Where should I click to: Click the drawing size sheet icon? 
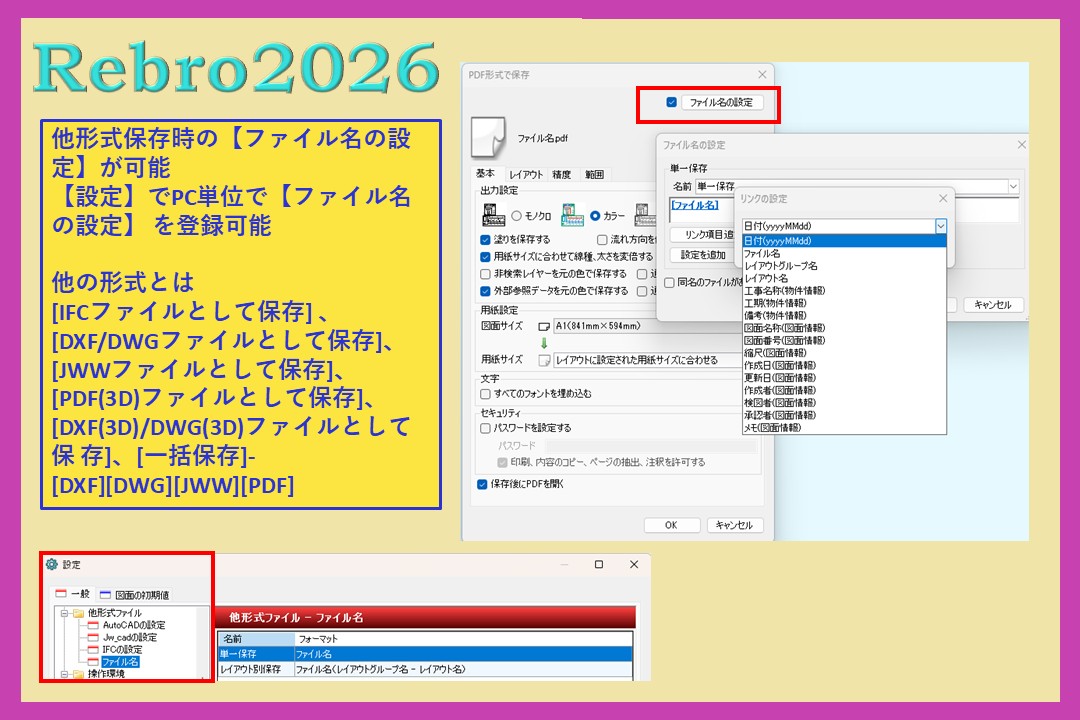[x=543, y=327]
